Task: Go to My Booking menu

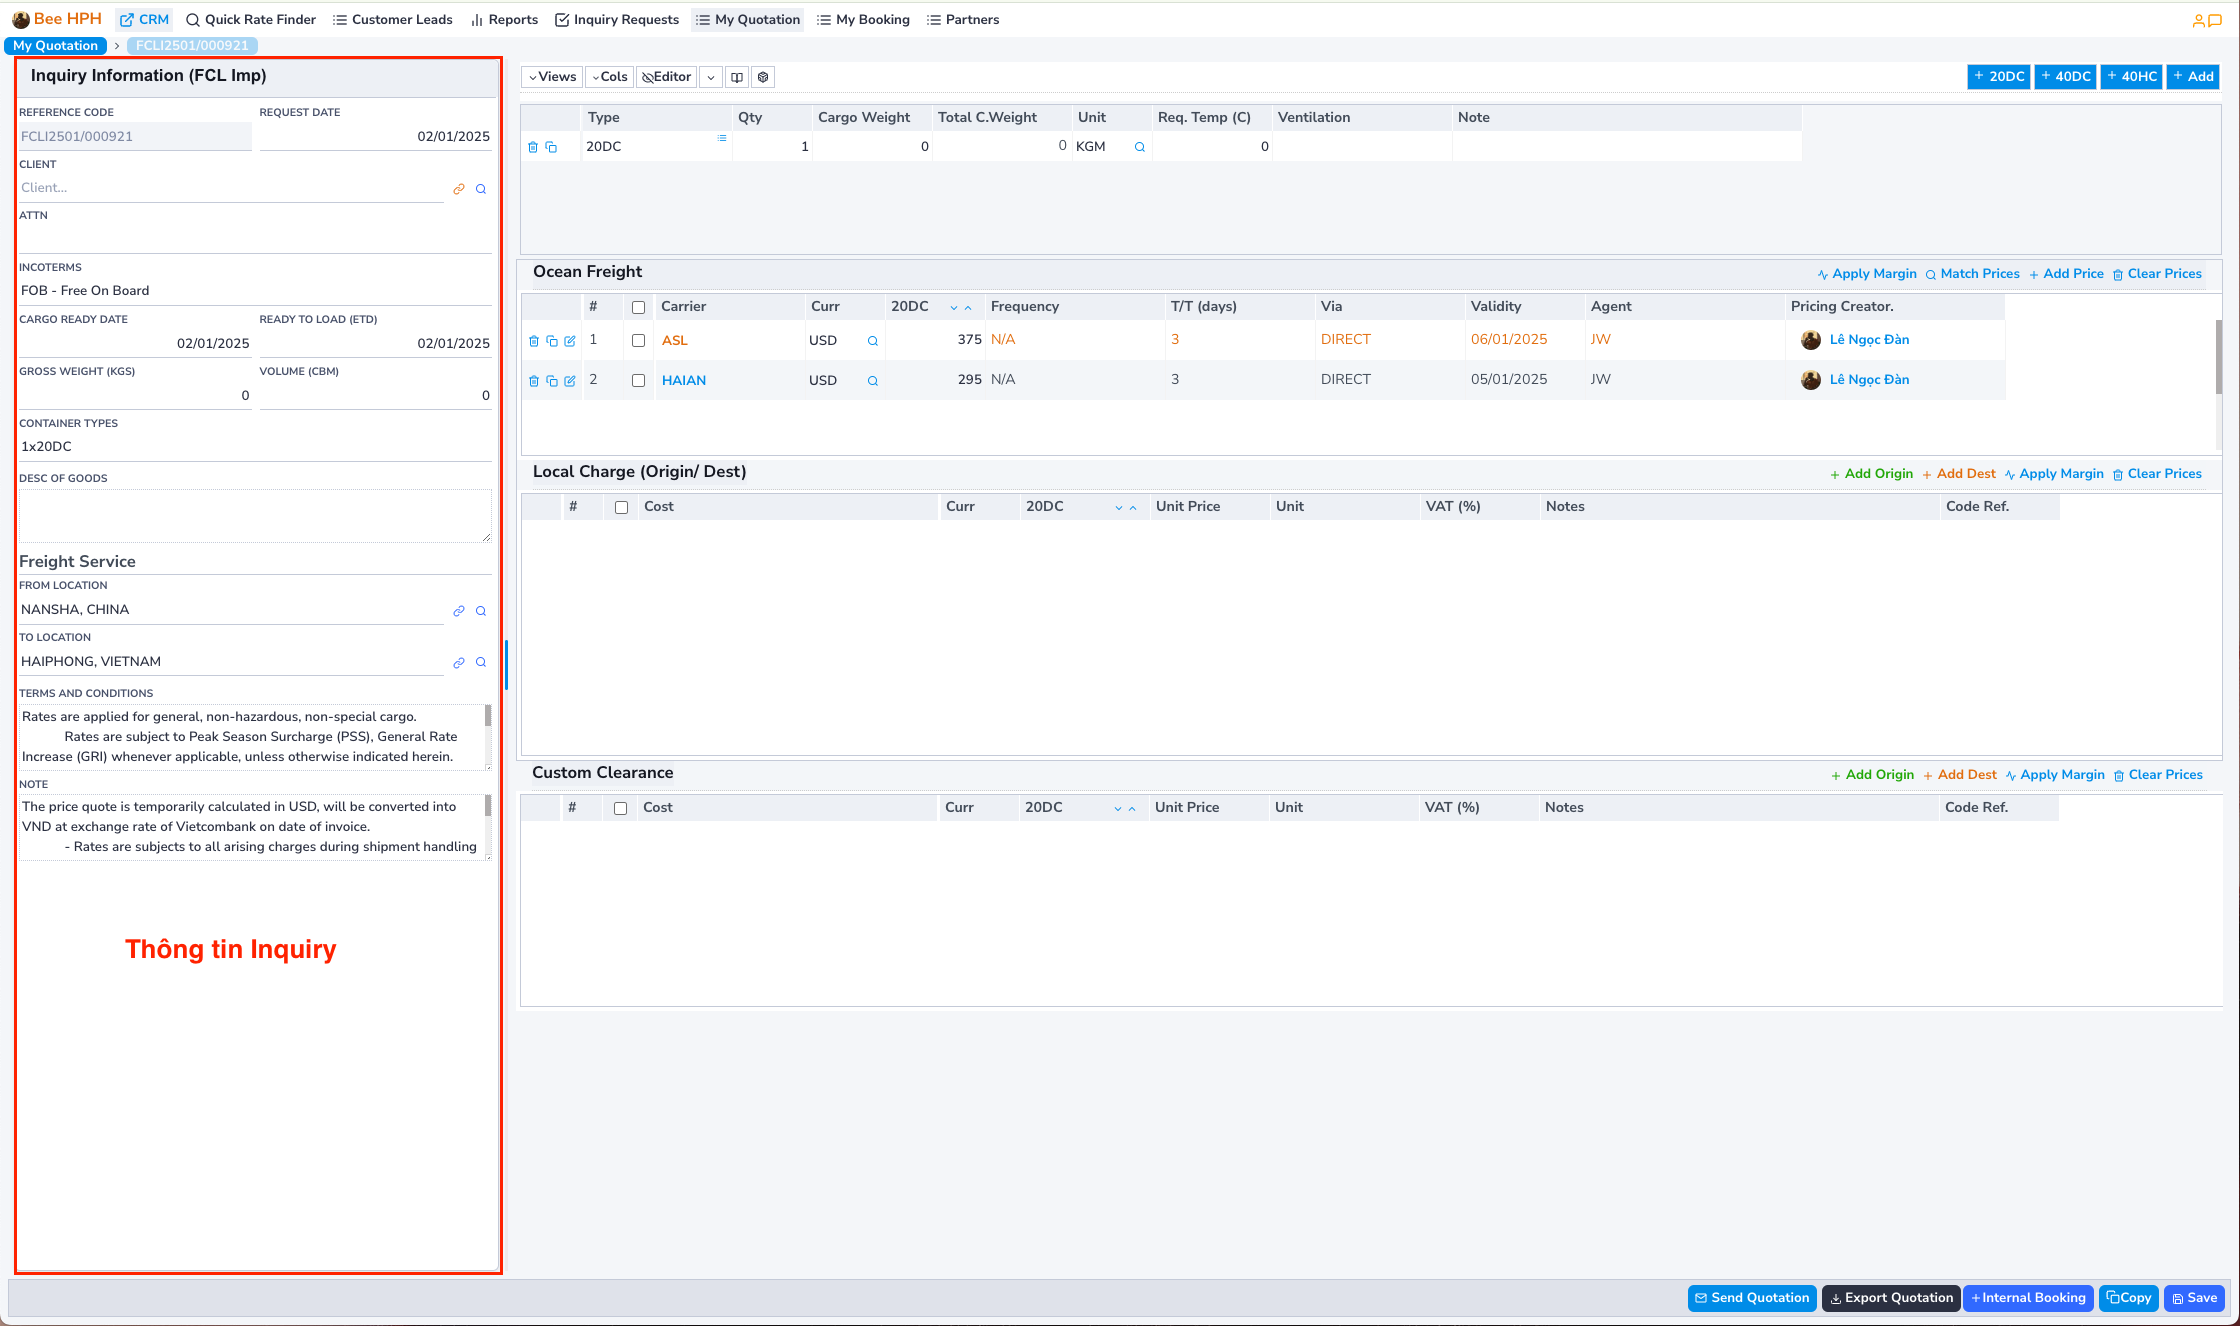Action: 863,20
